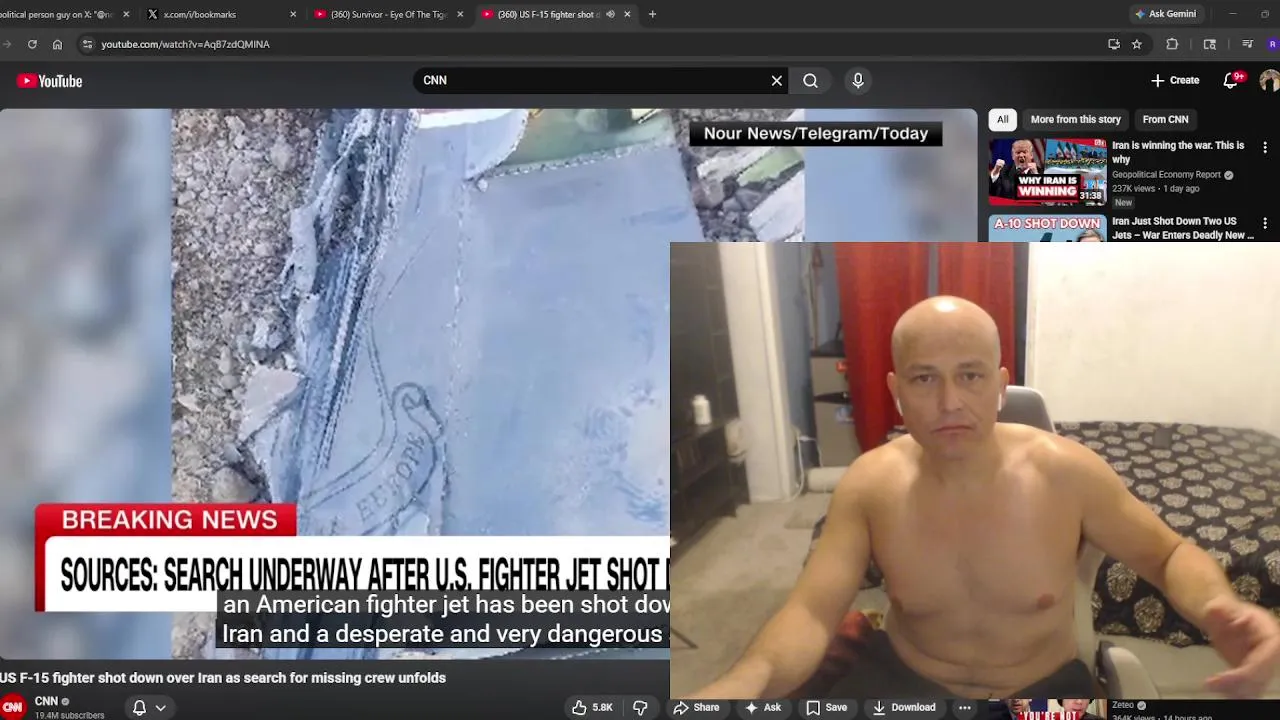Open more actions three-dot menu

click(964, 707)
